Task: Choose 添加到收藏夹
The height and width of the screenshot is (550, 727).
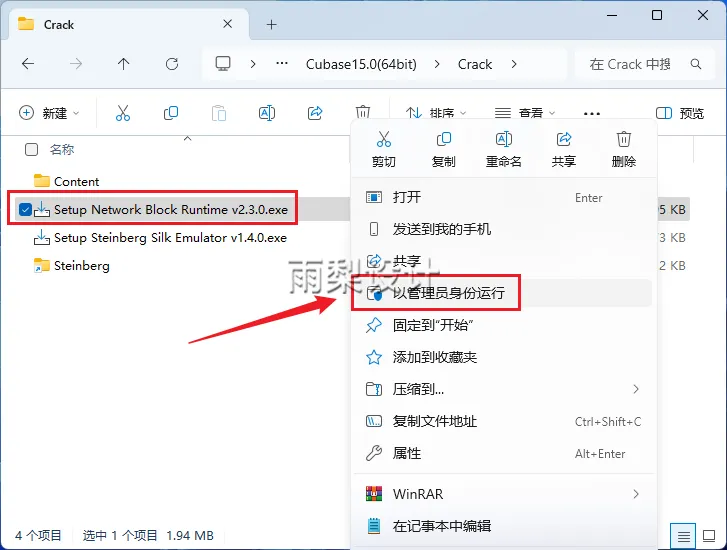Action: 504,357
